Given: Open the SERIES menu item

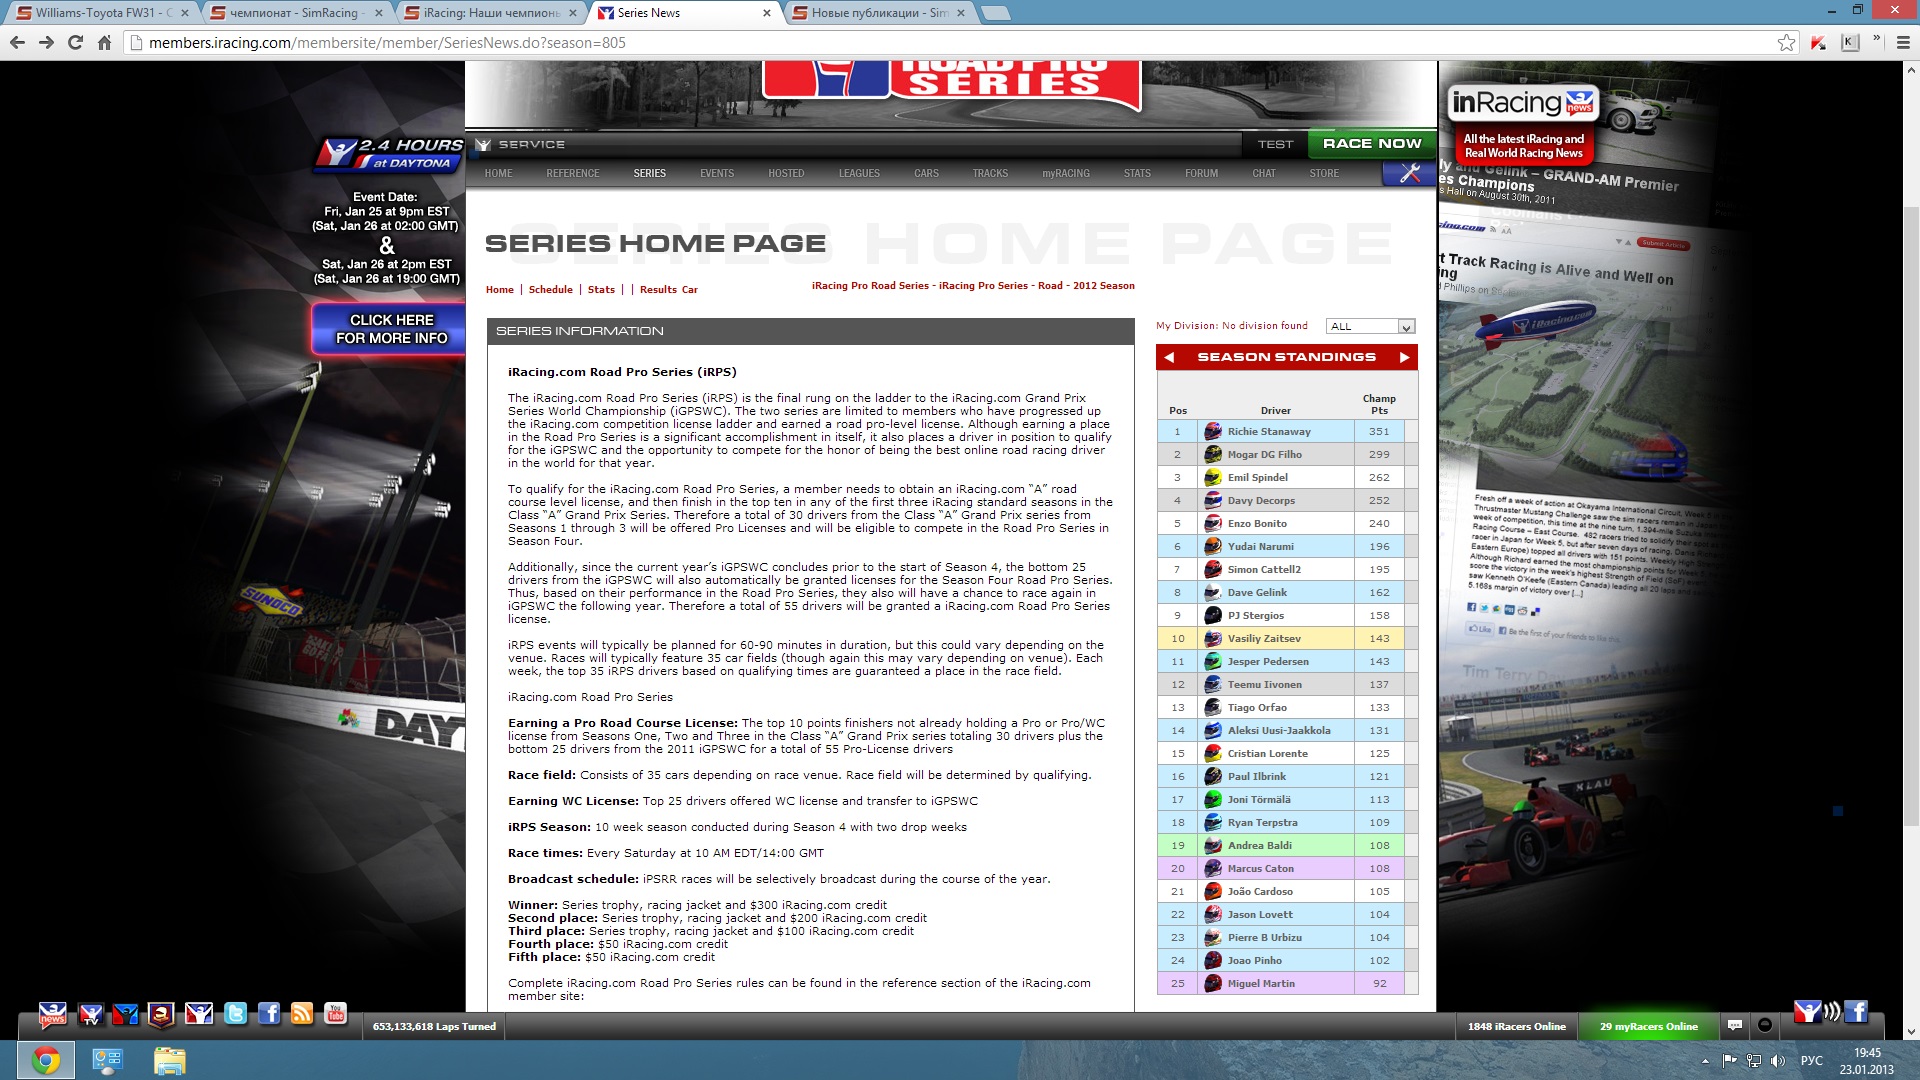Looking at the screenshot, I should click(649, 173).
